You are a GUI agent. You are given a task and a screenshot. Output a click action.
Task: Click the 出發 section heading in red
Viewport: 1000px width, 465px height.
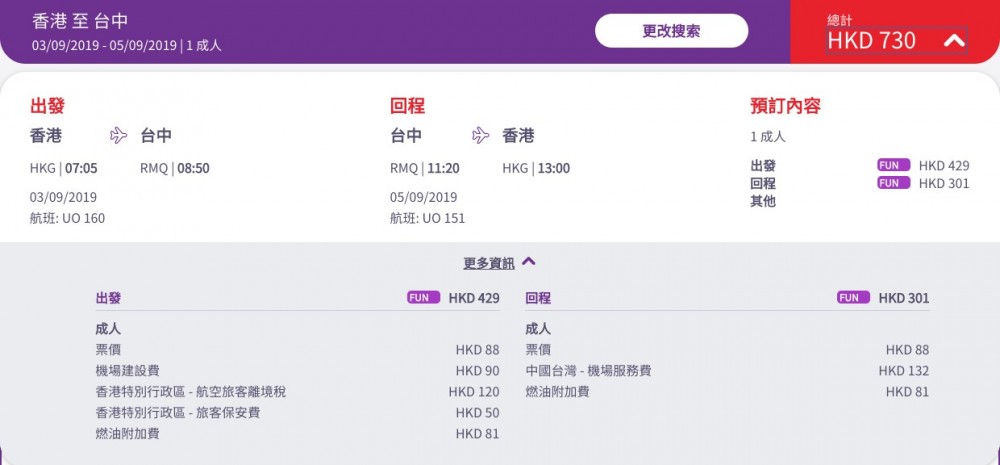[47, 106]
